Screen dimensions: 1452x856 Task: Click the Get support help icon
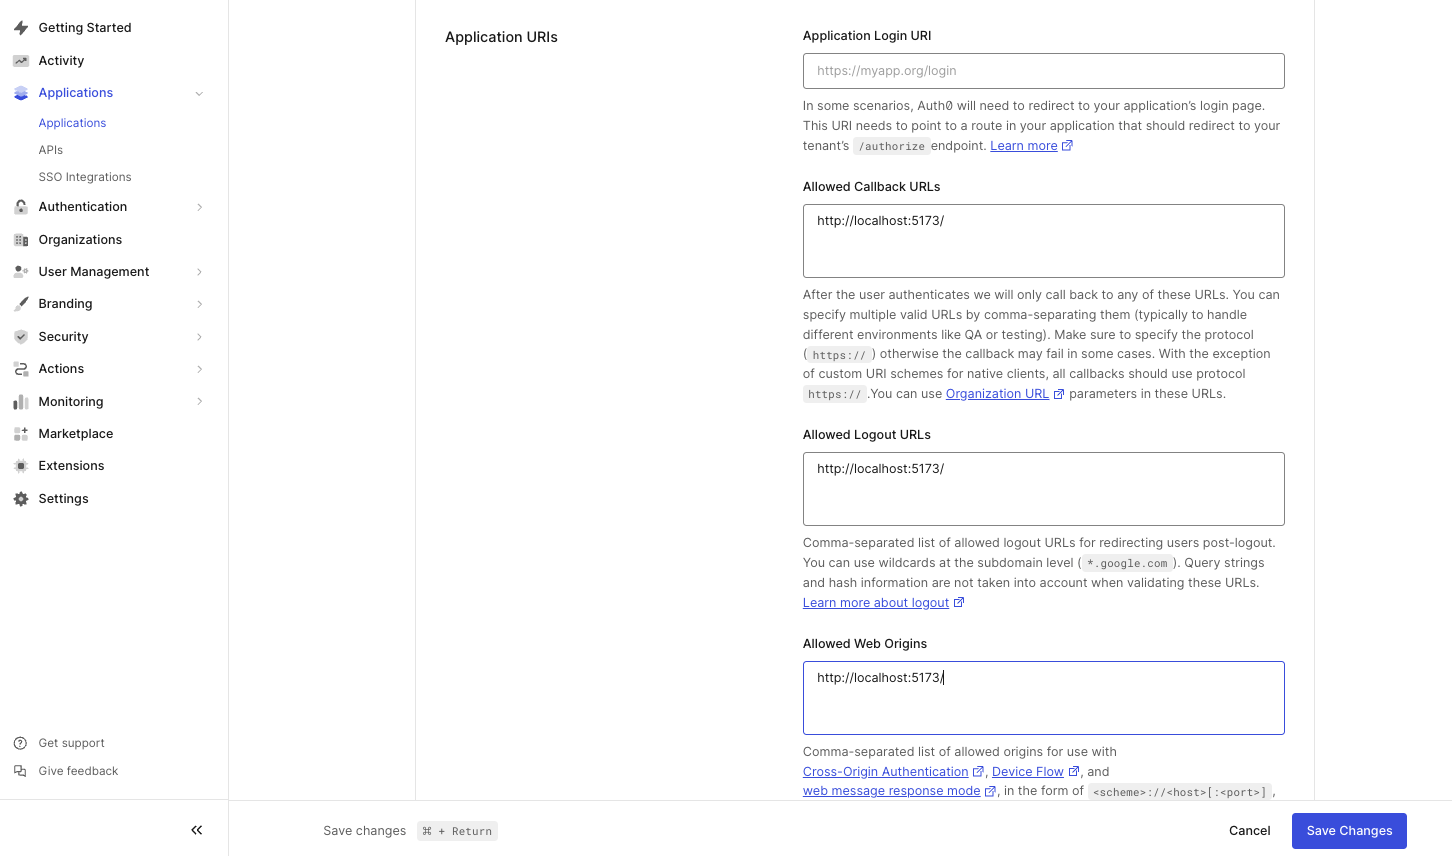coord(19,742)
